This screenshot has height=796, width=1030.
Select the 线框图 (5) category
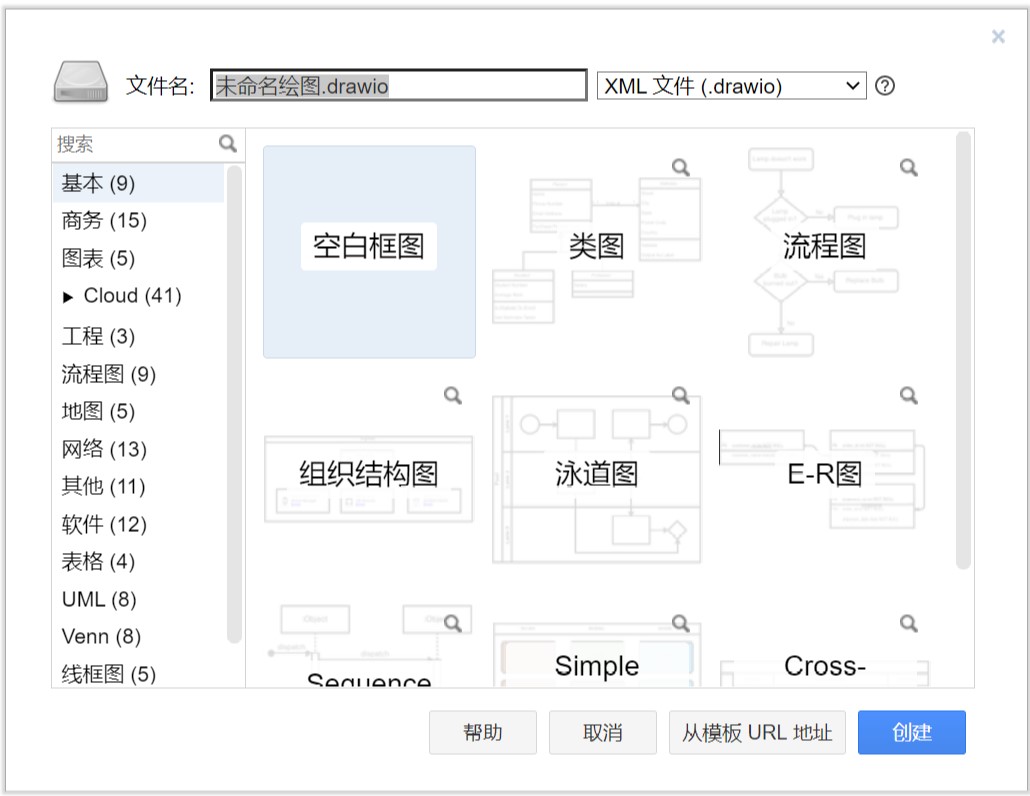coord(139,673)
